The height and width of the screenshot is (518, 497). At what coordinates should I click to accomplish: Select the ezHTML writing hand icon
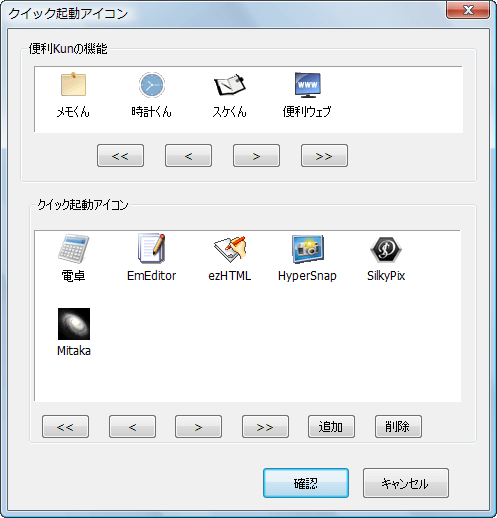coord(230,249)
